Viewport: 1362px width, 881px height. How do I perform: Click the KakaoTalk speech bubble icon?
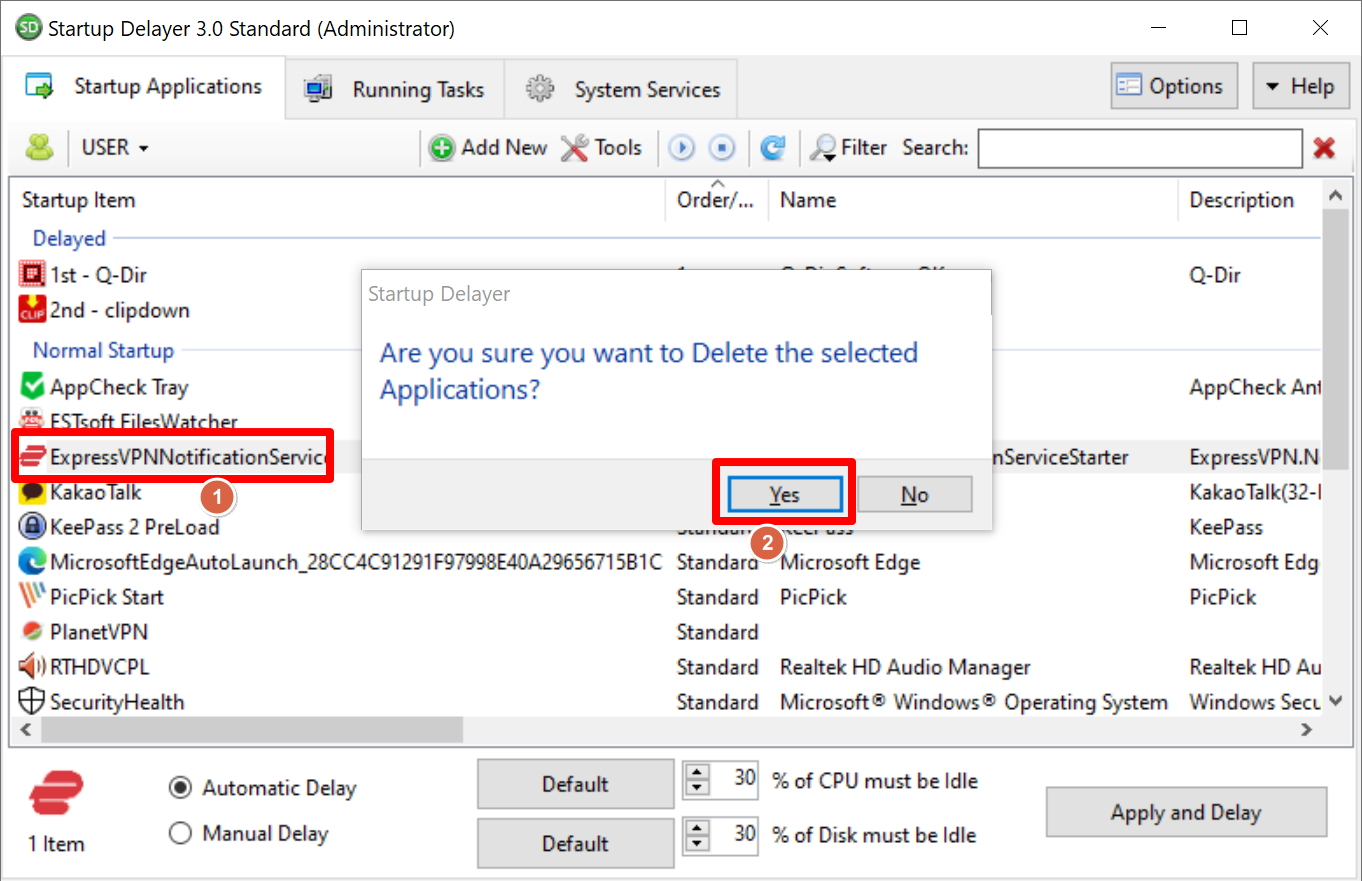click(33, 492)
